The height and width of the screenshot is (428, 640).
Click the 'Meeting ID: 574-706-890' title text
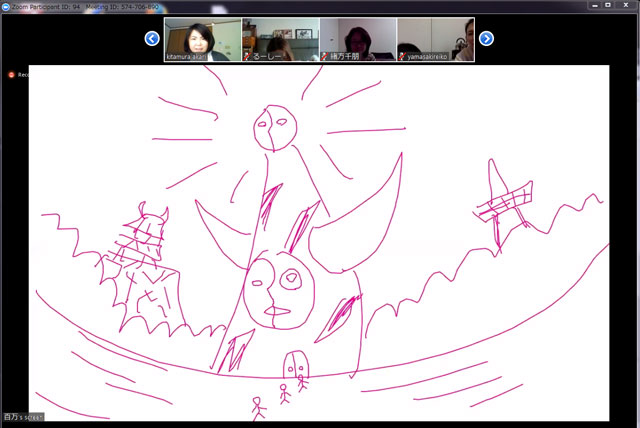[122, 7]
